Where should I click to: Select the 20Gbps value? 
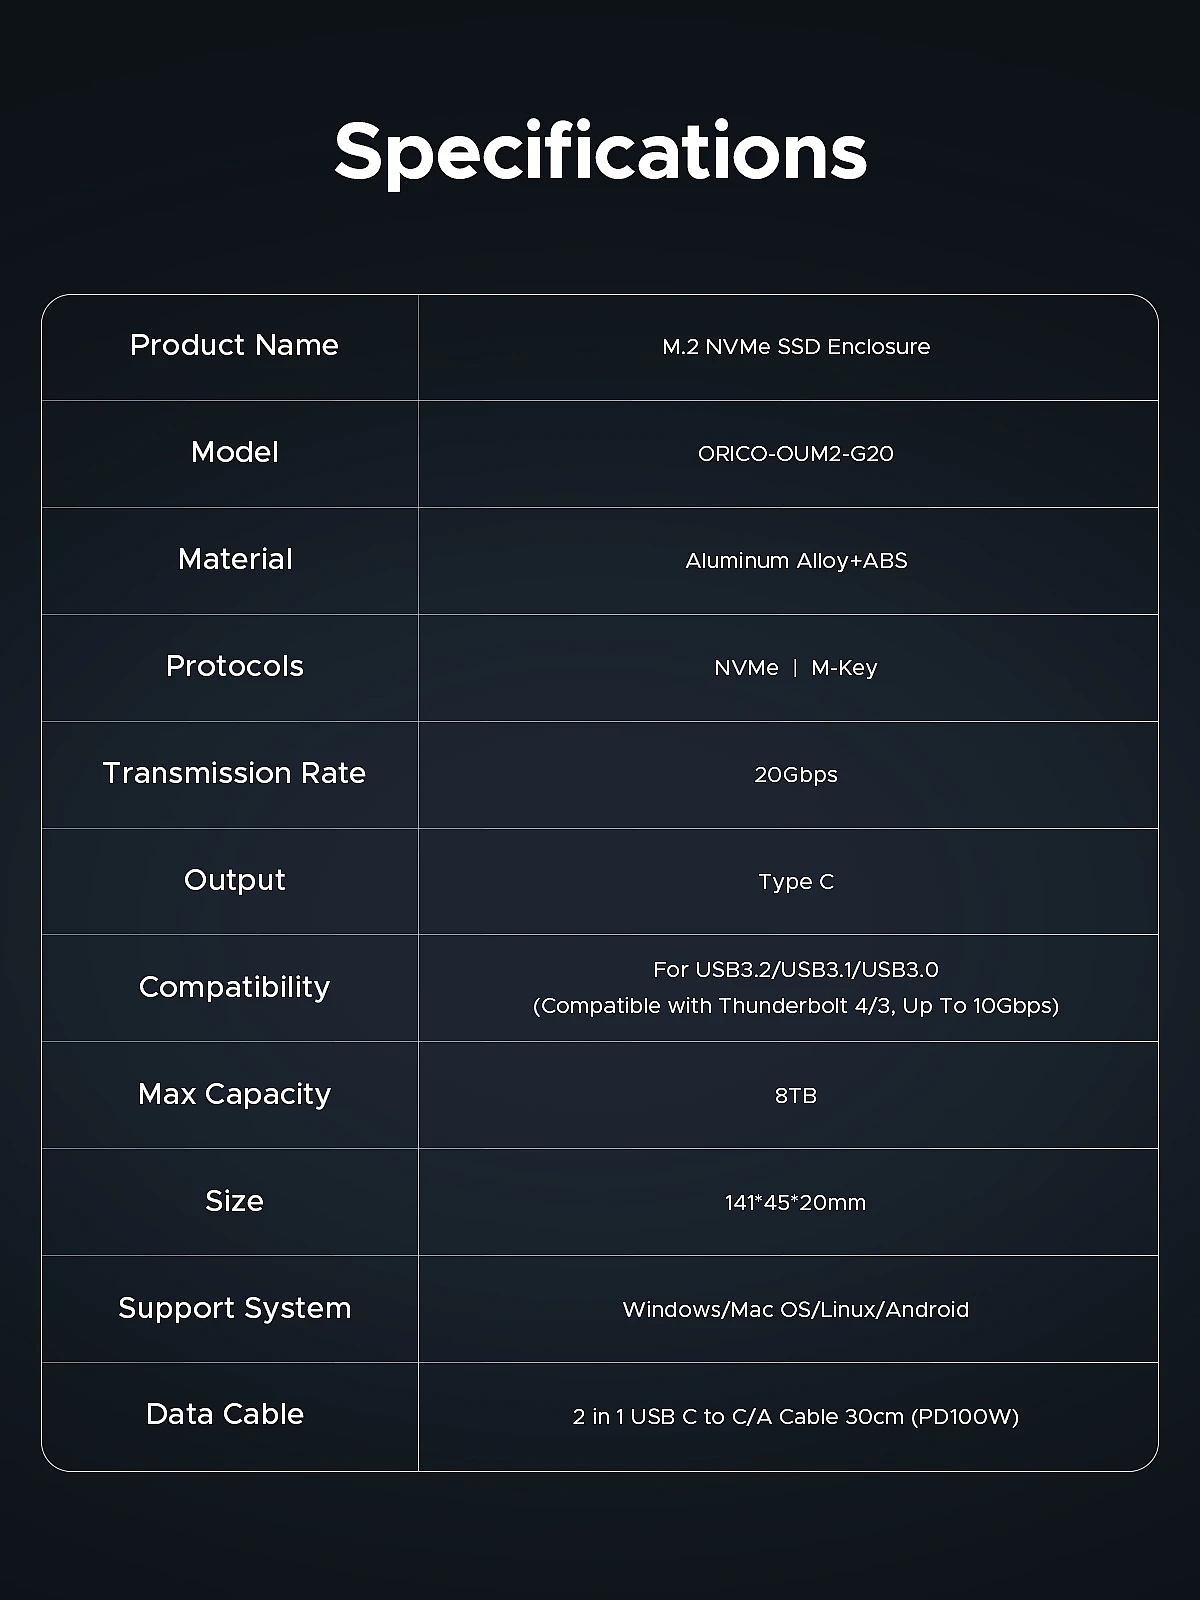(x=796, y=775)
